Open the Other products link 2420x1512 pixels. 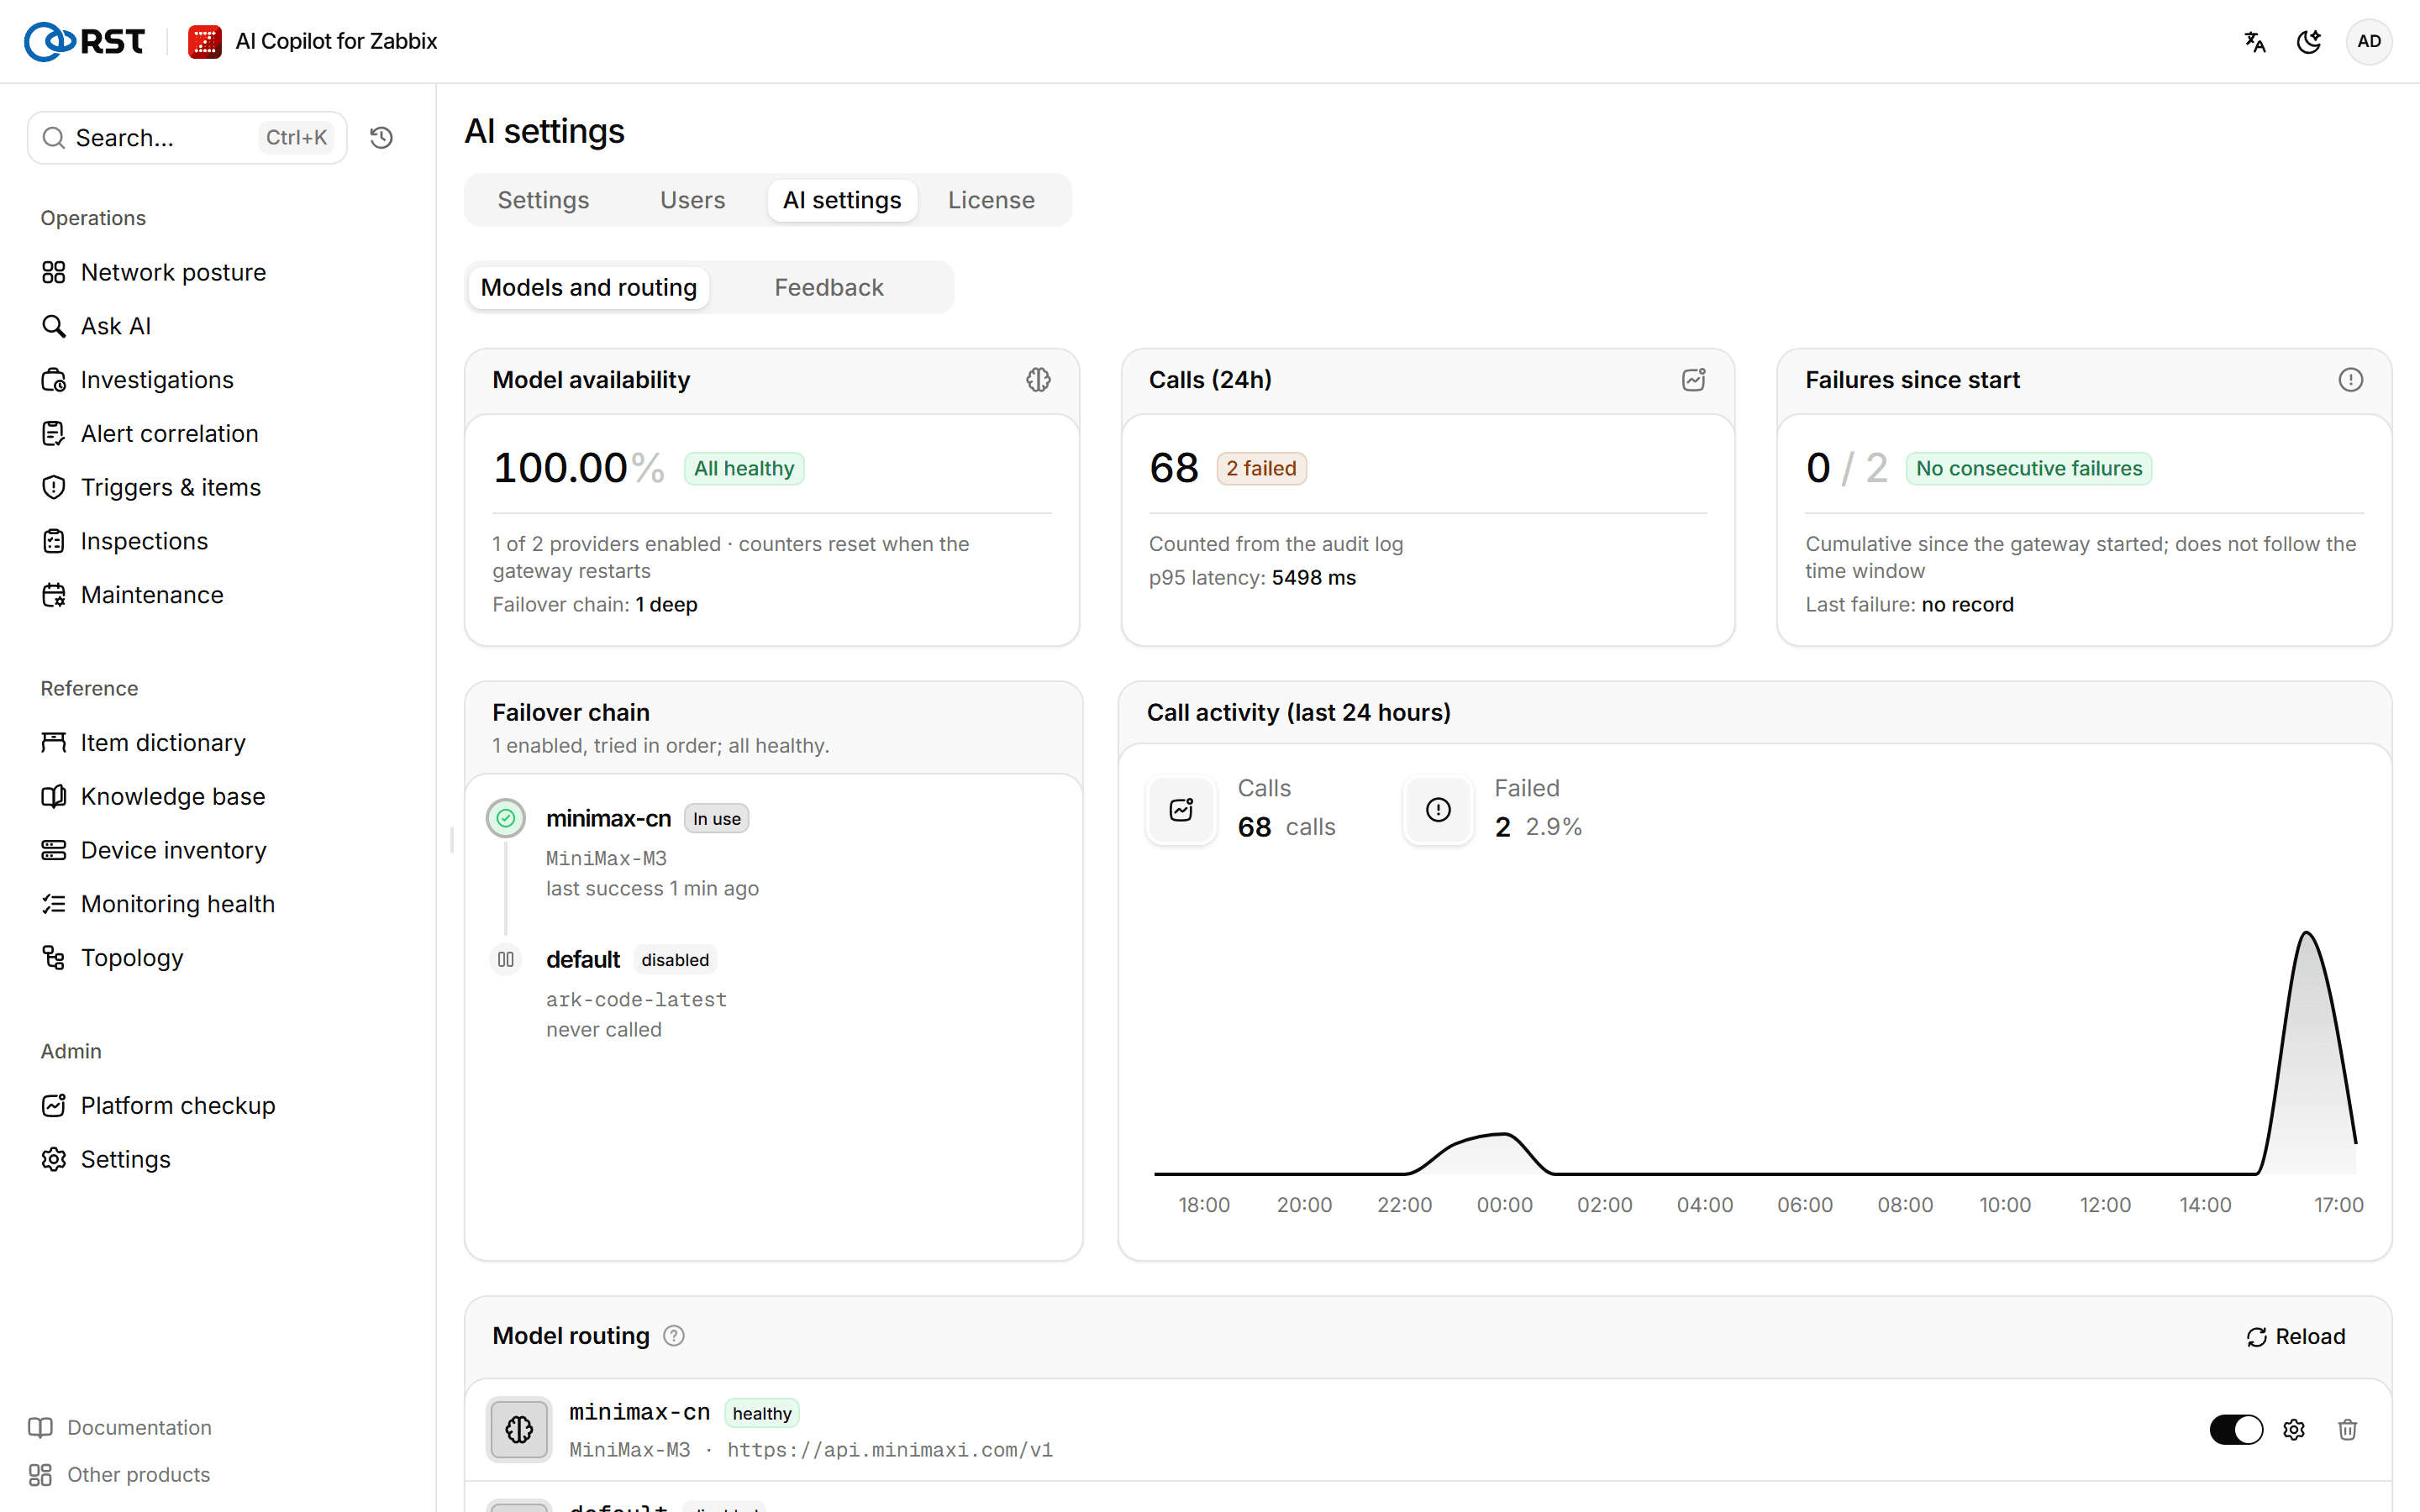click(120, 1475)
